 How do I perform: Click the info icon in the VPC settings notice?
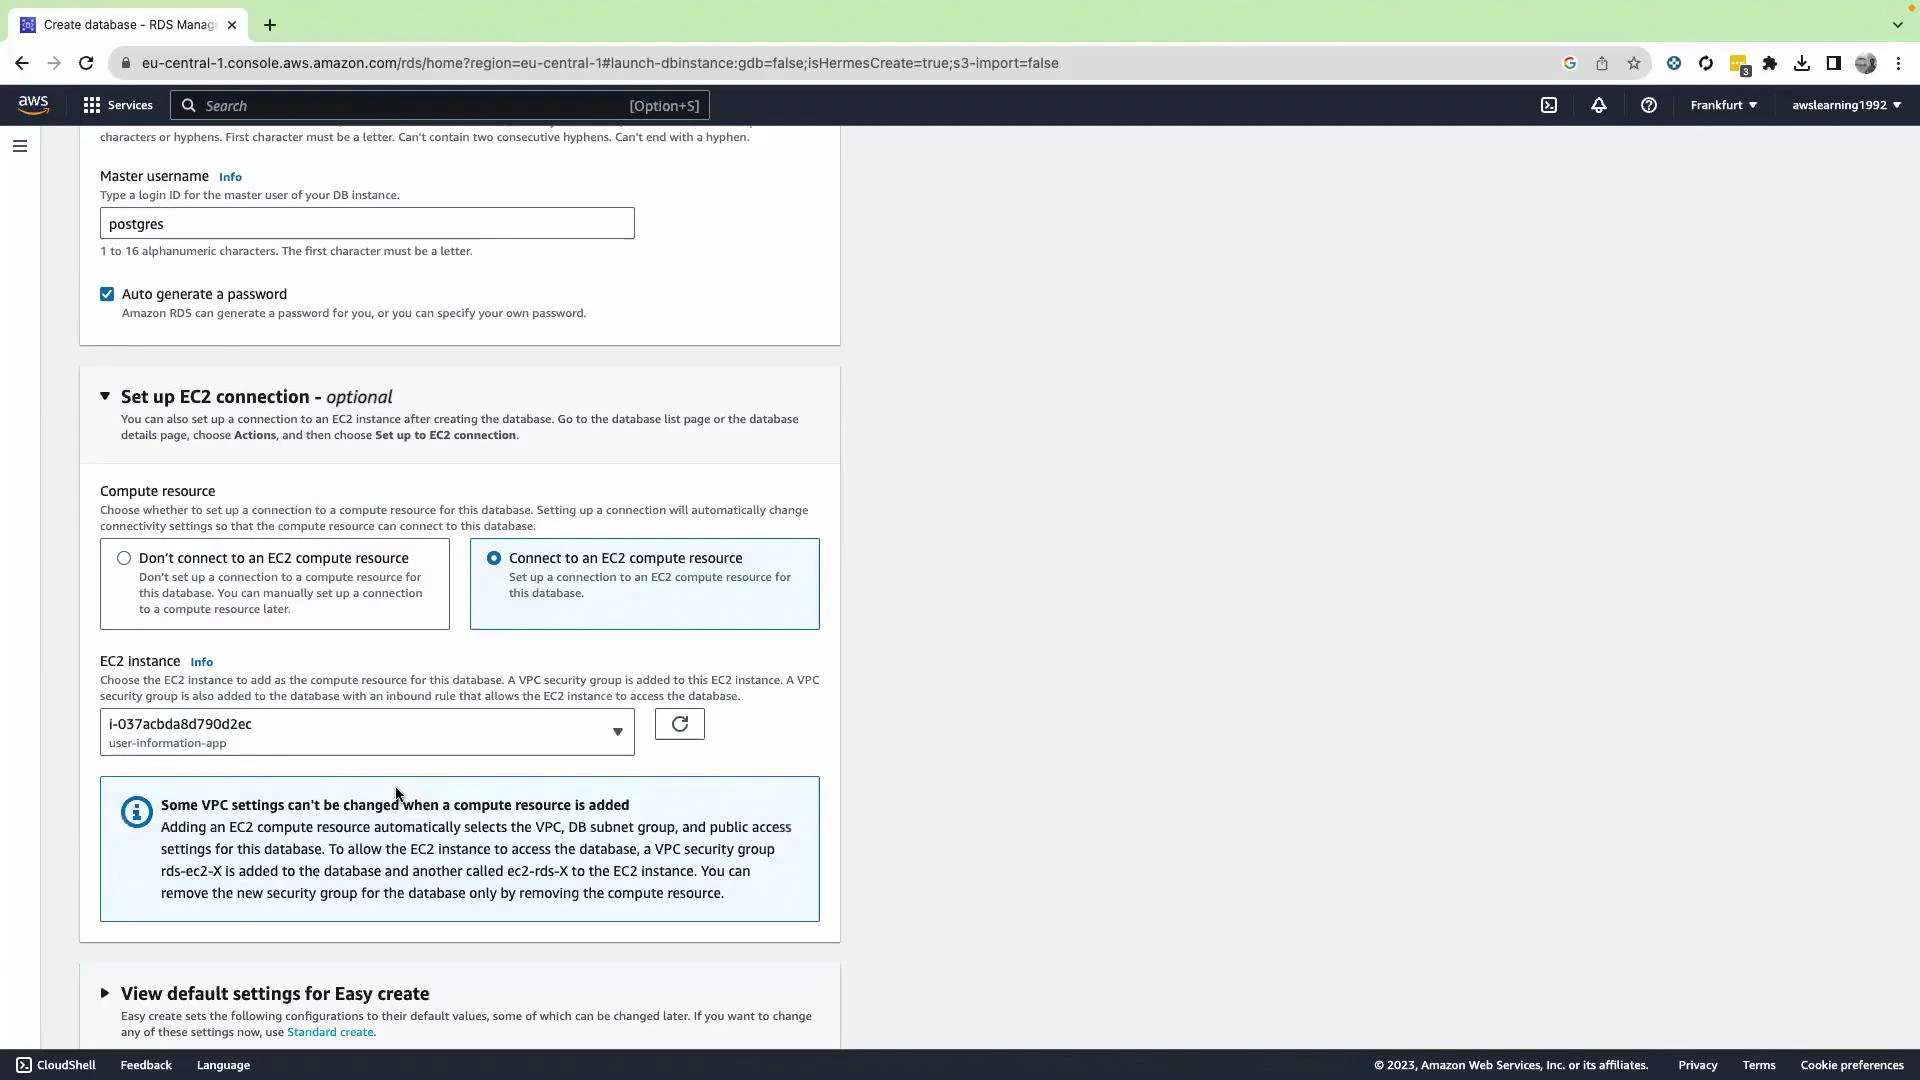tap(135, 811)
